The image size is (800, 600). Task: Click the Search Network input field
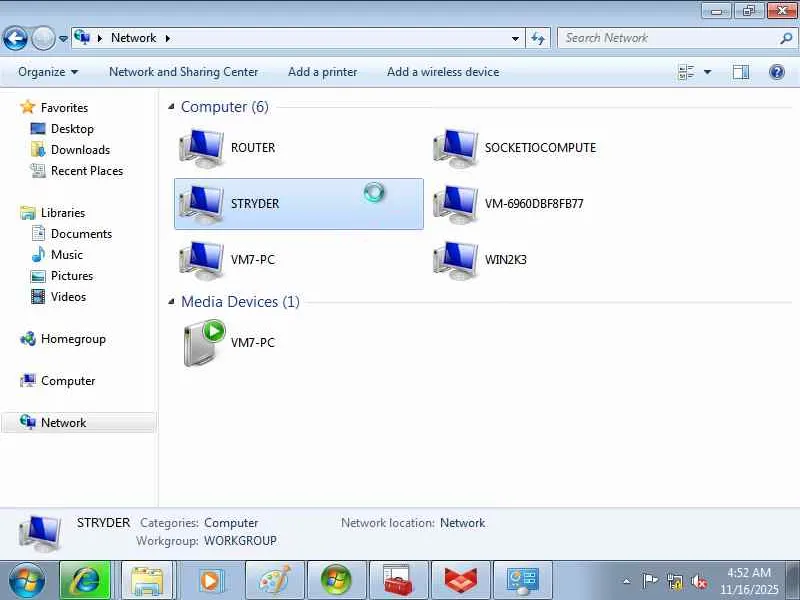click(668, 38)
